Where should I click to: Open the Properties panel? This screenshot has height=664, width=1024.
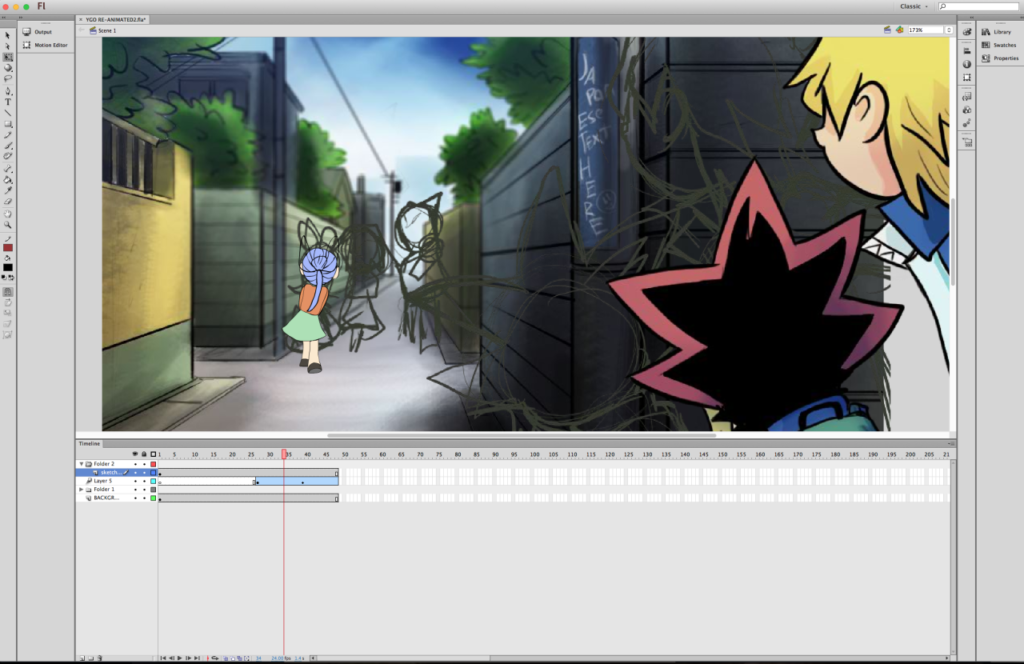[x=1000, y=58]
